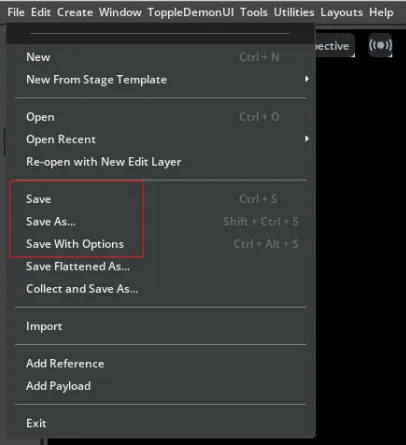Open the ToppleDemonUI menu

point(191,12)
